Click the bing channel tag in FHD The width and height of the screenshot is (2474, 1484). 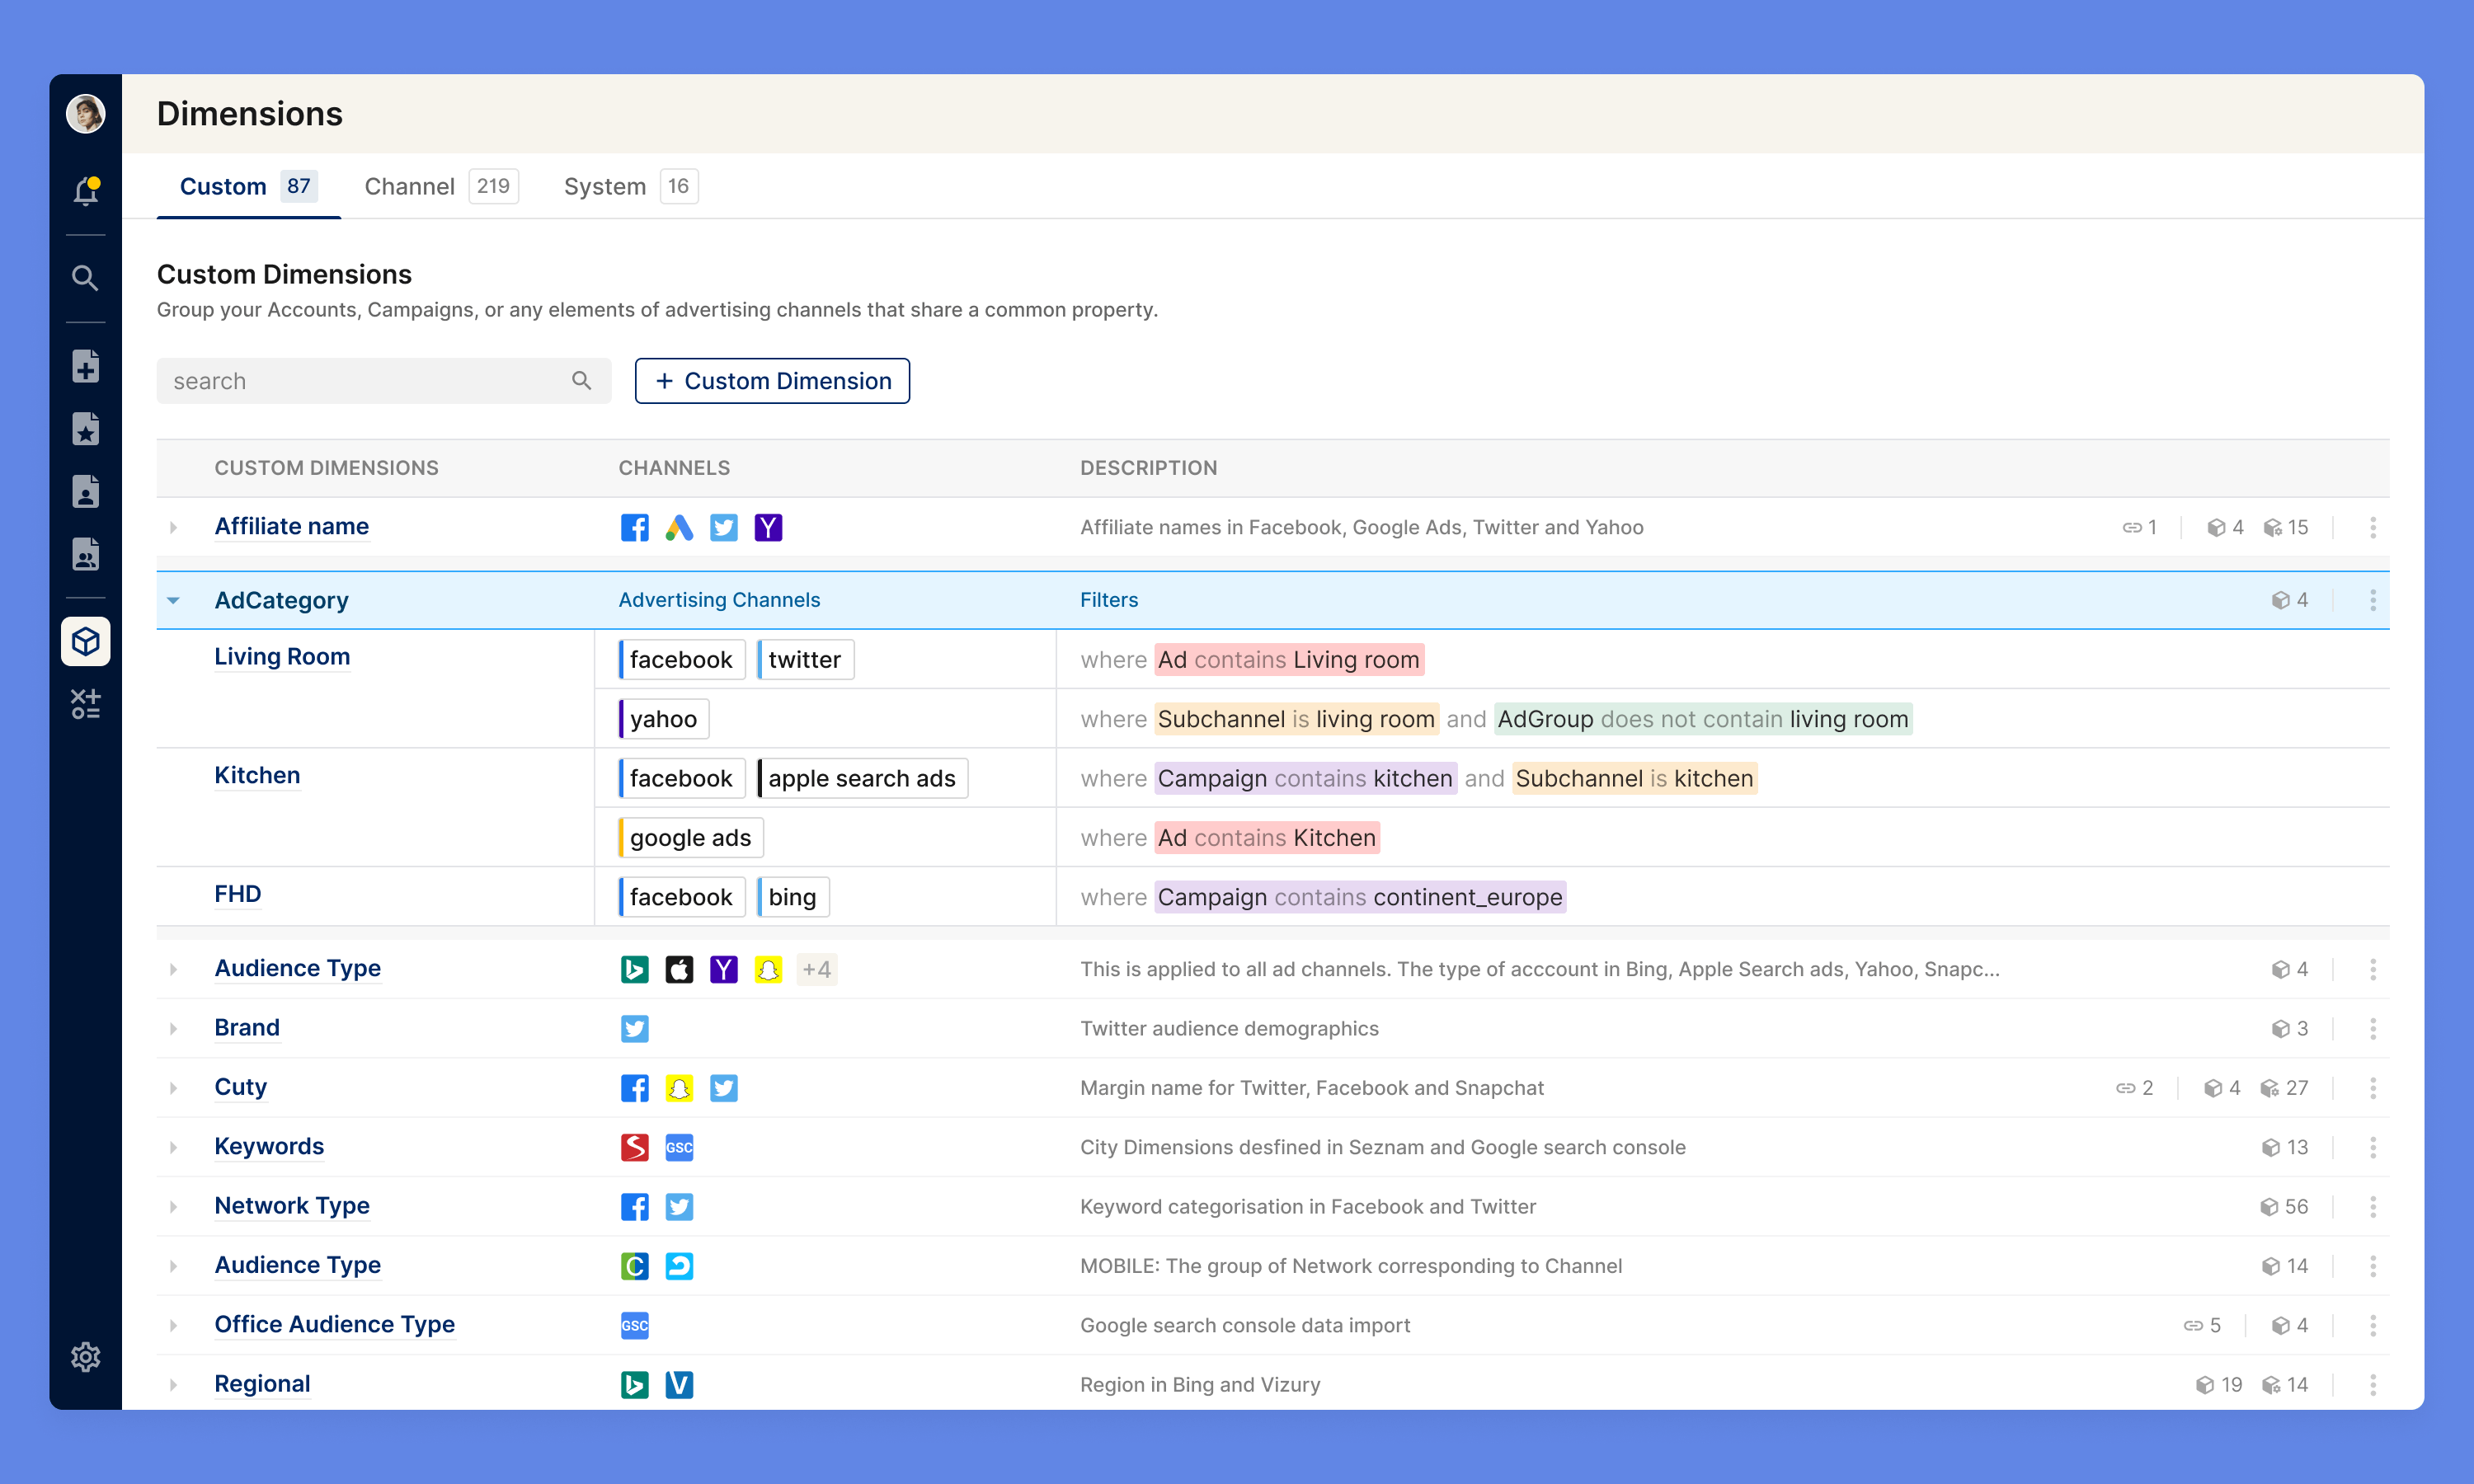point(793,897)
